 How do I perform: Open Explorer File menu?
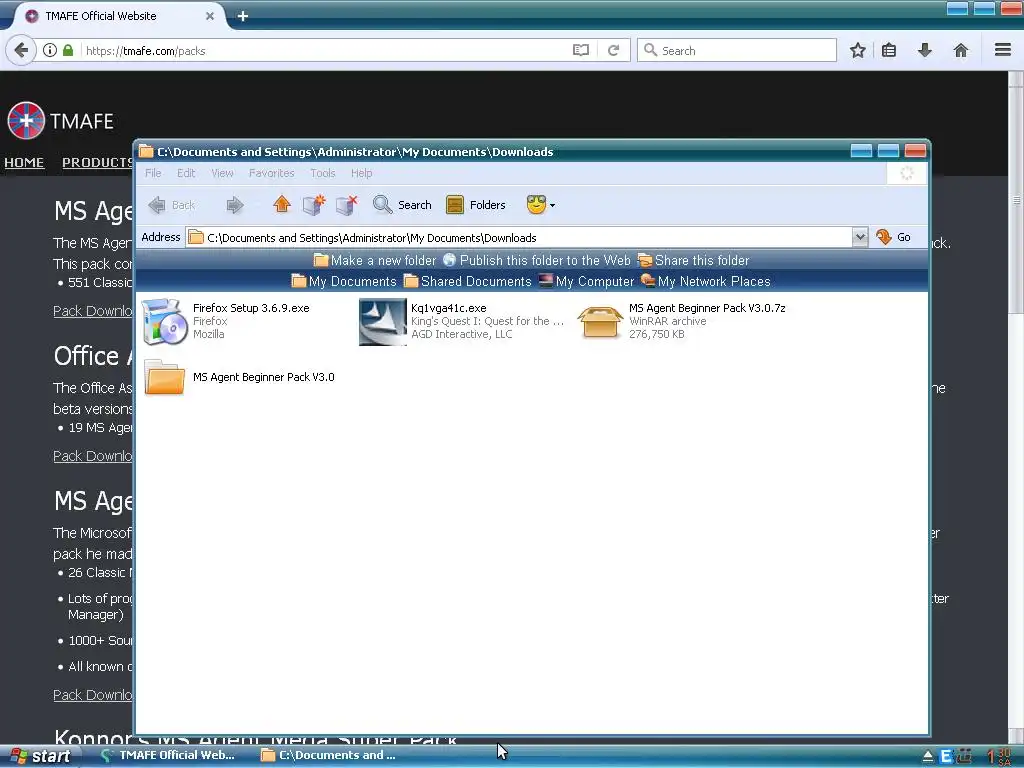tap(153, 173)
